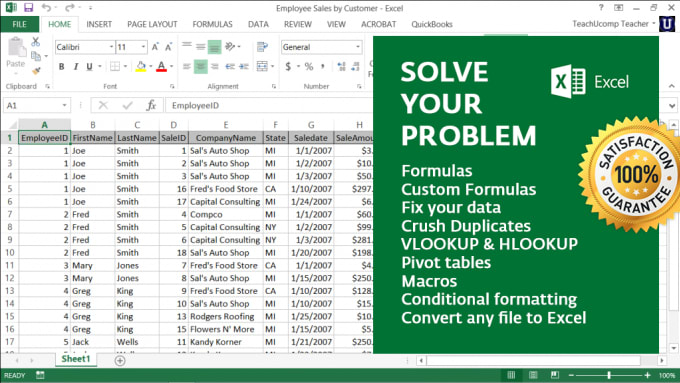Switch to the DATA tab
The width and height of the screenshot is (680, 383).
click(258, 24)
